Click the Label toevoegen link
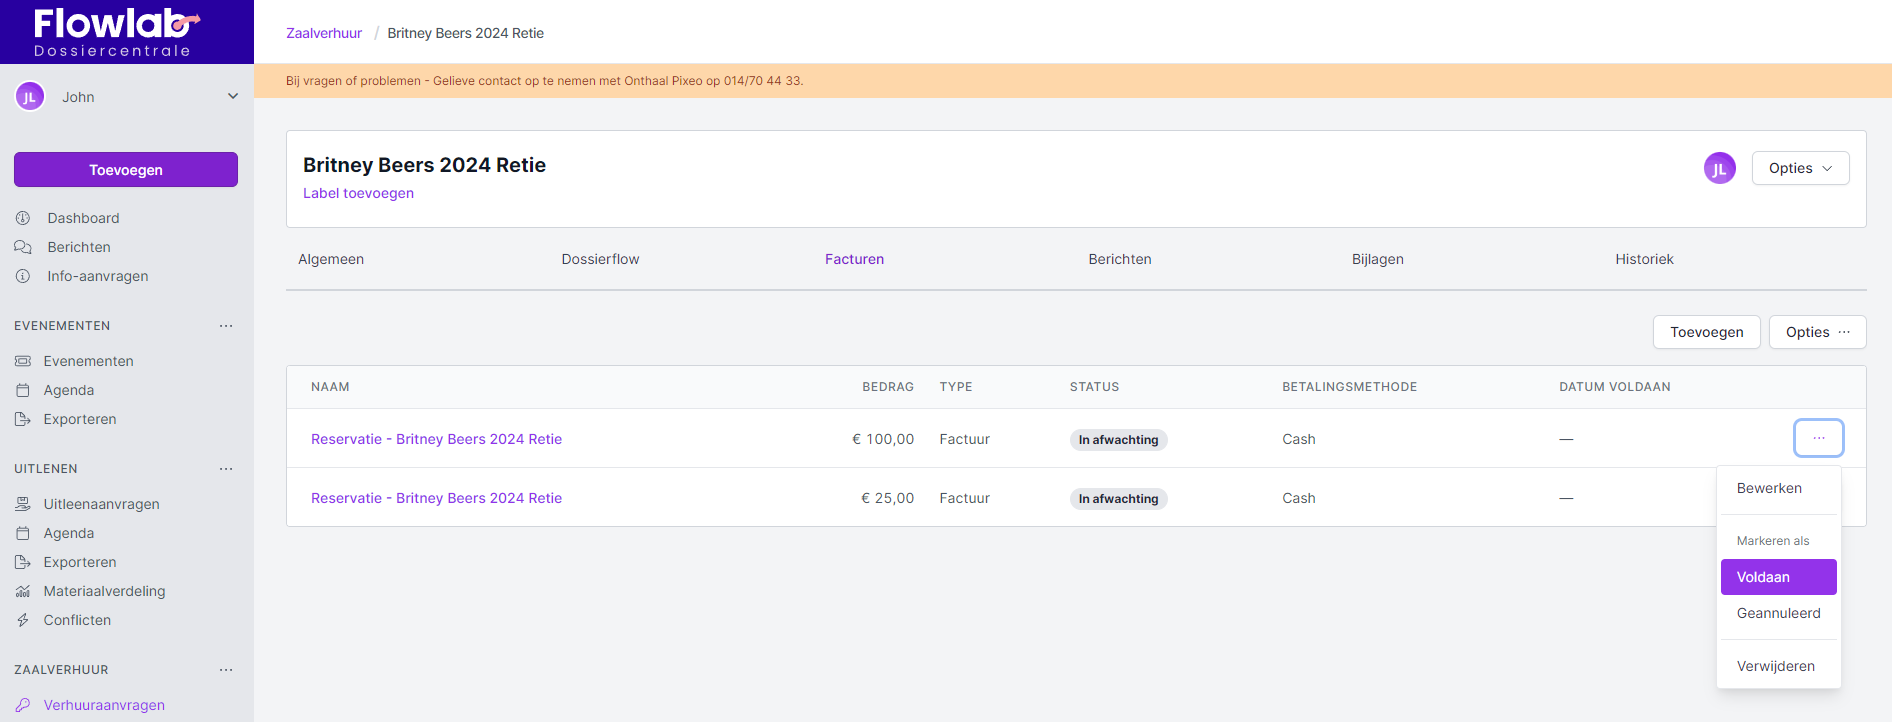The width and height of the screenshot is (1892, 722). [x=358, y=193]
